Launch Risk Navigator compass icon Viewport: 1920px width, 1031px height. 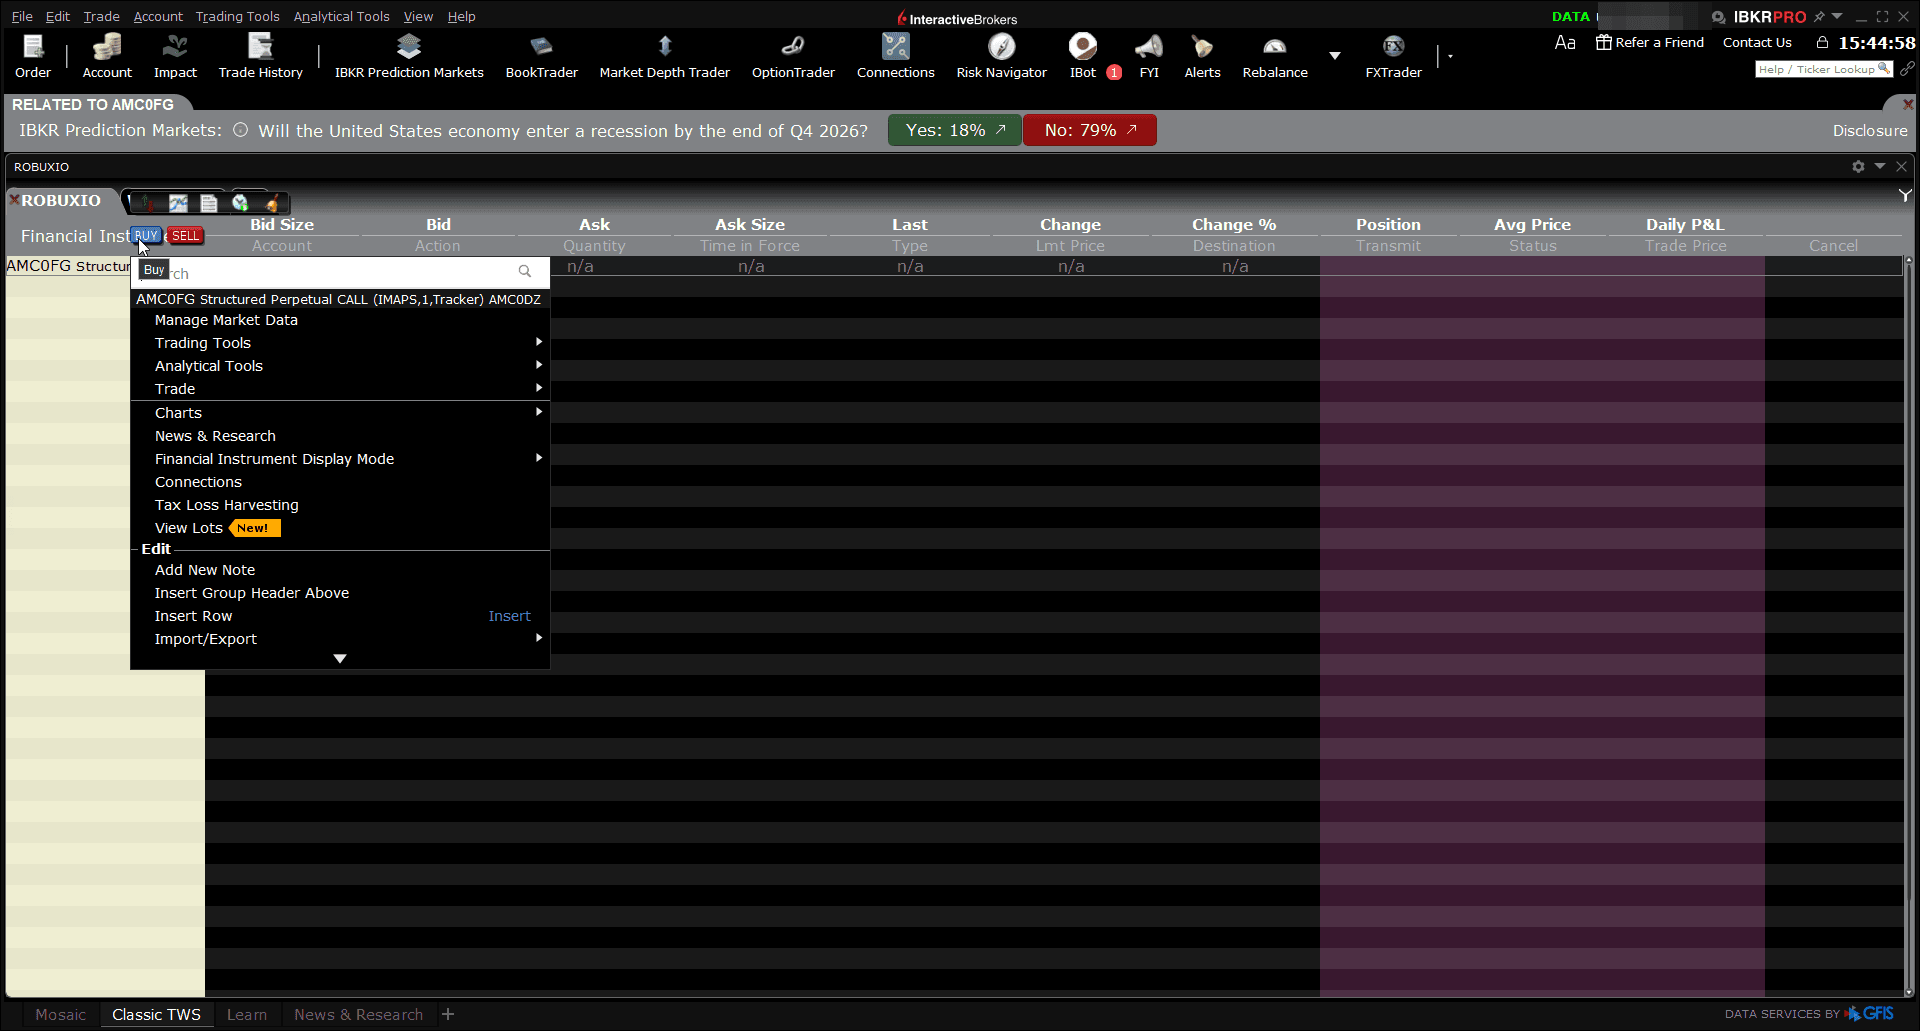click(1001, 56)
